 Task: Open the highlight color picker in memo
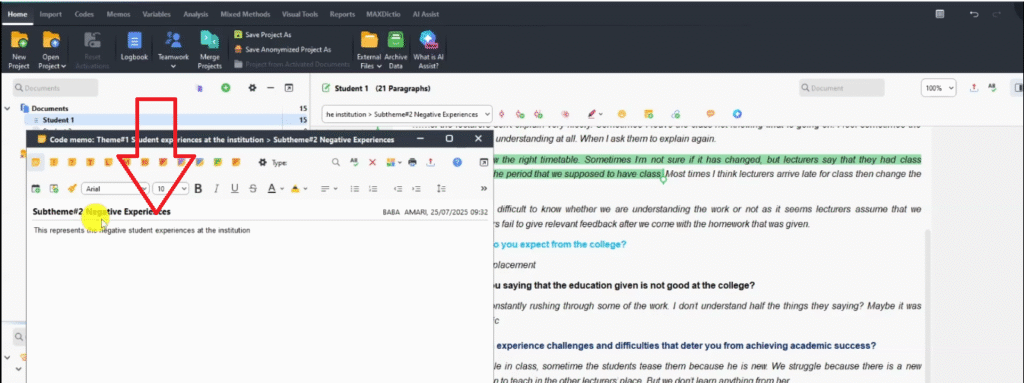click(x=298, y=189)
